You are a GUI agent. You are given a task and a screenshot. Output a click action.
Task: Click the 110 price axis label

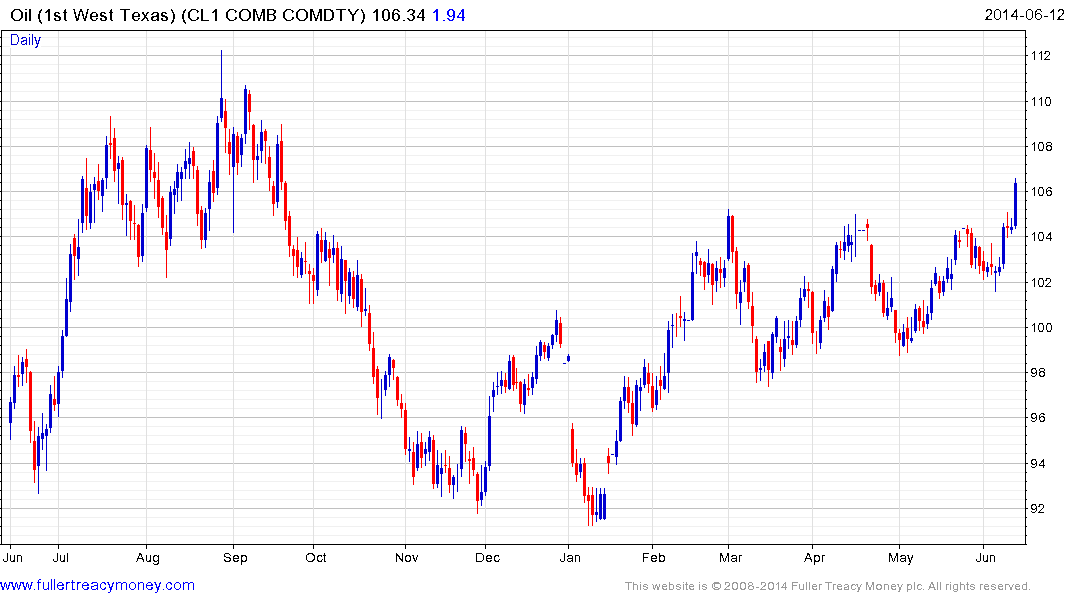pos(1041,101)
